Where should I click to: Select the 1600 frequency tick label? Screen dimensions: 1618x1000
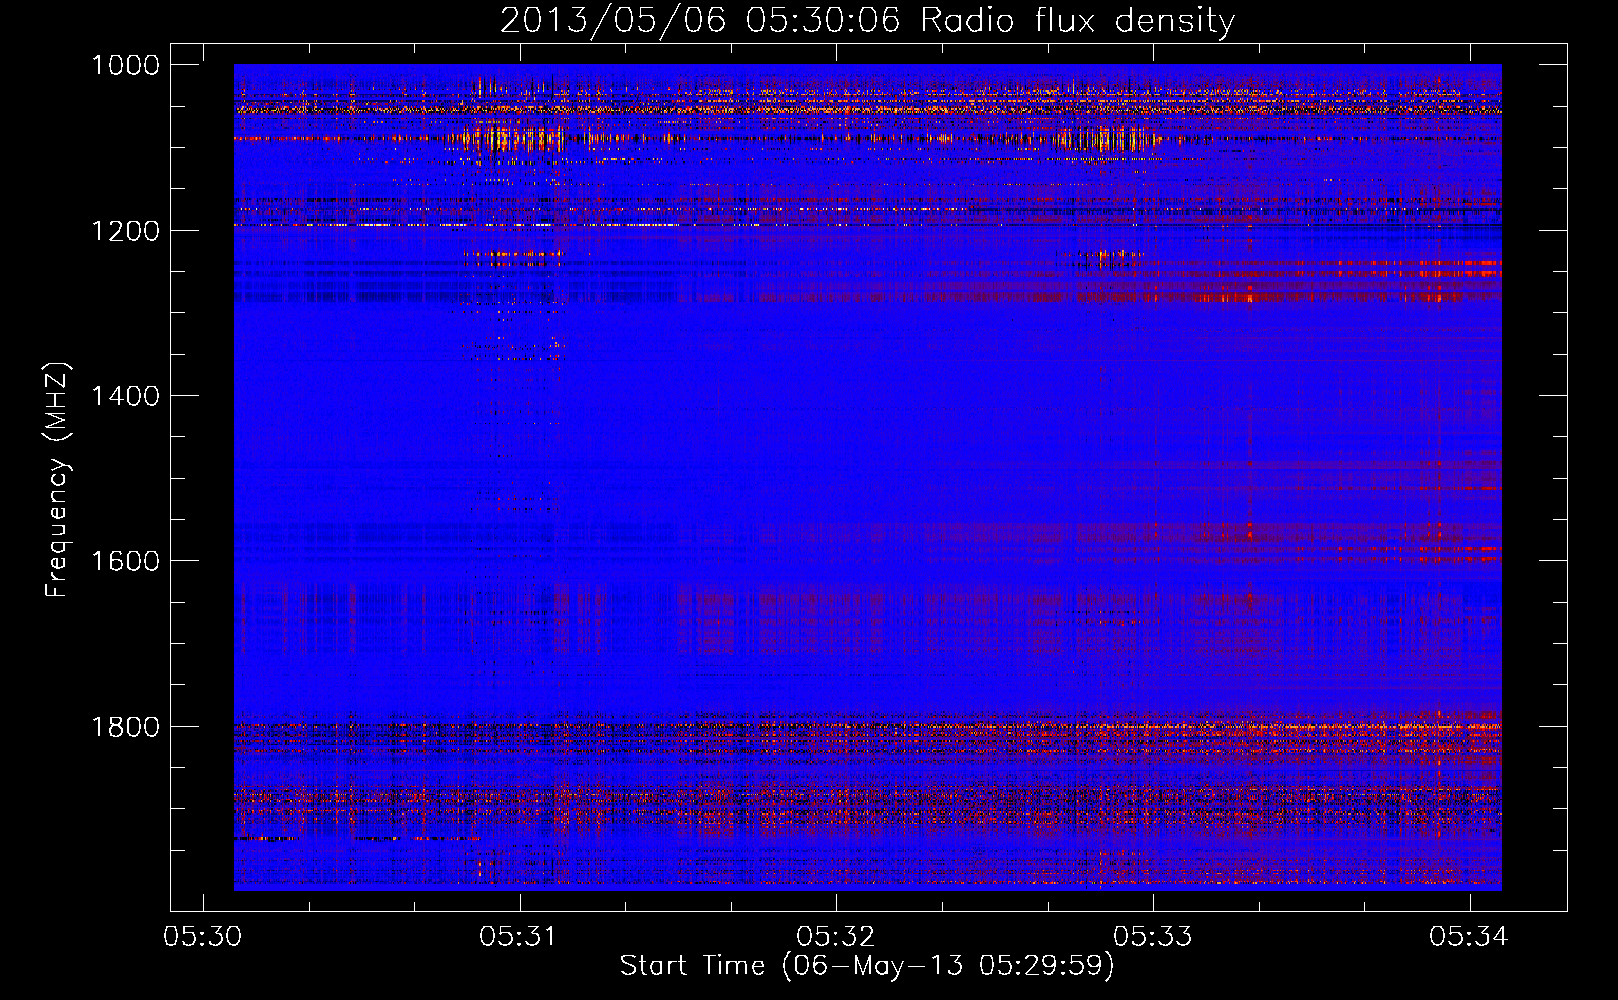click(125, 561)
